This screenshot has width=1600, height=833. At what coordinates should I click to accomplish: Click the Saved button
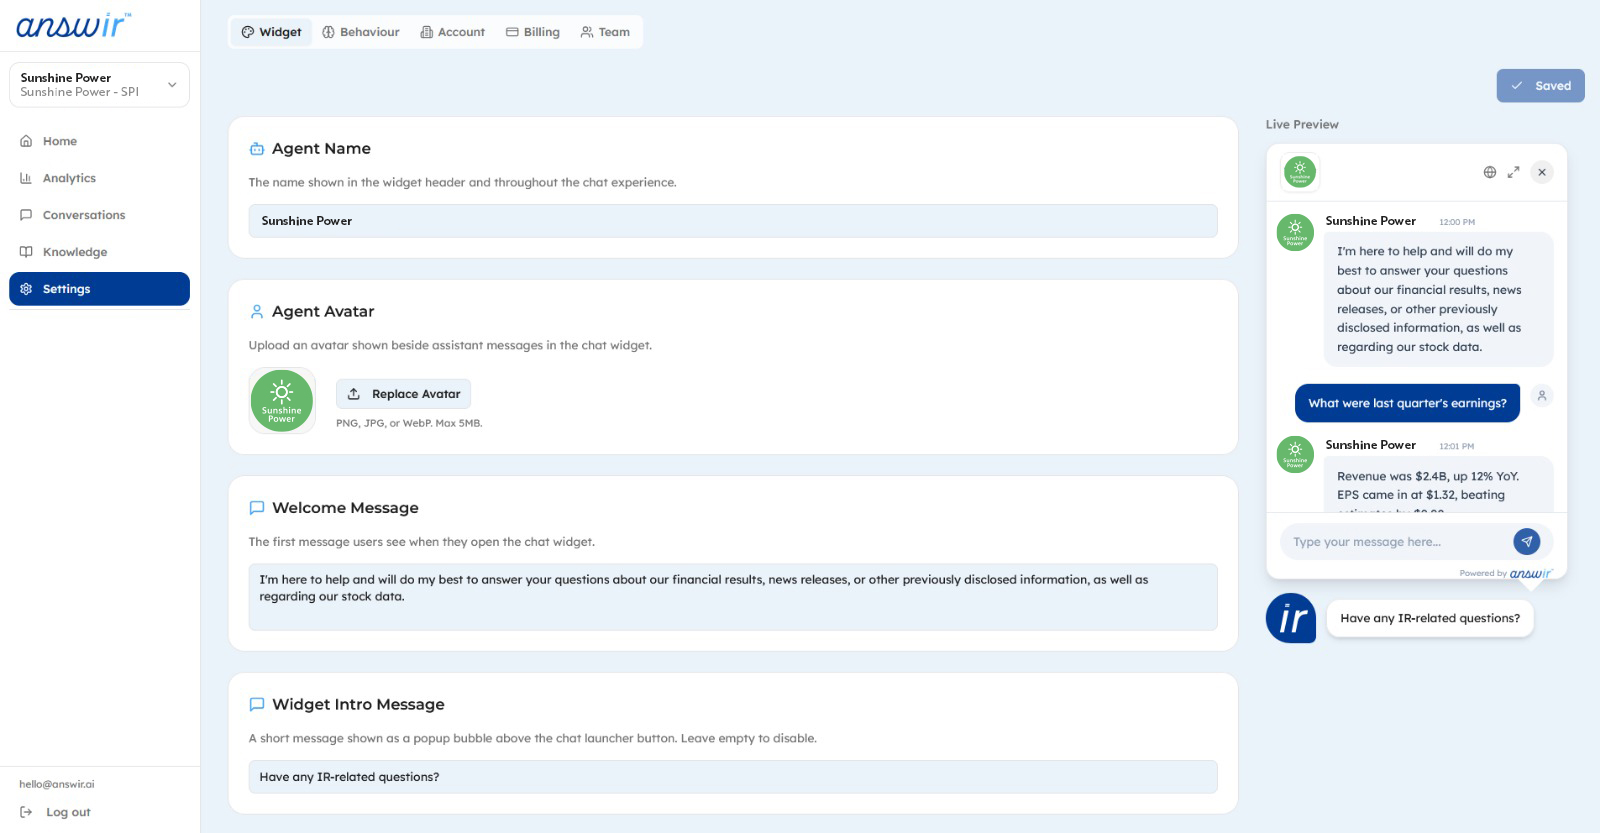point(1540,86)
